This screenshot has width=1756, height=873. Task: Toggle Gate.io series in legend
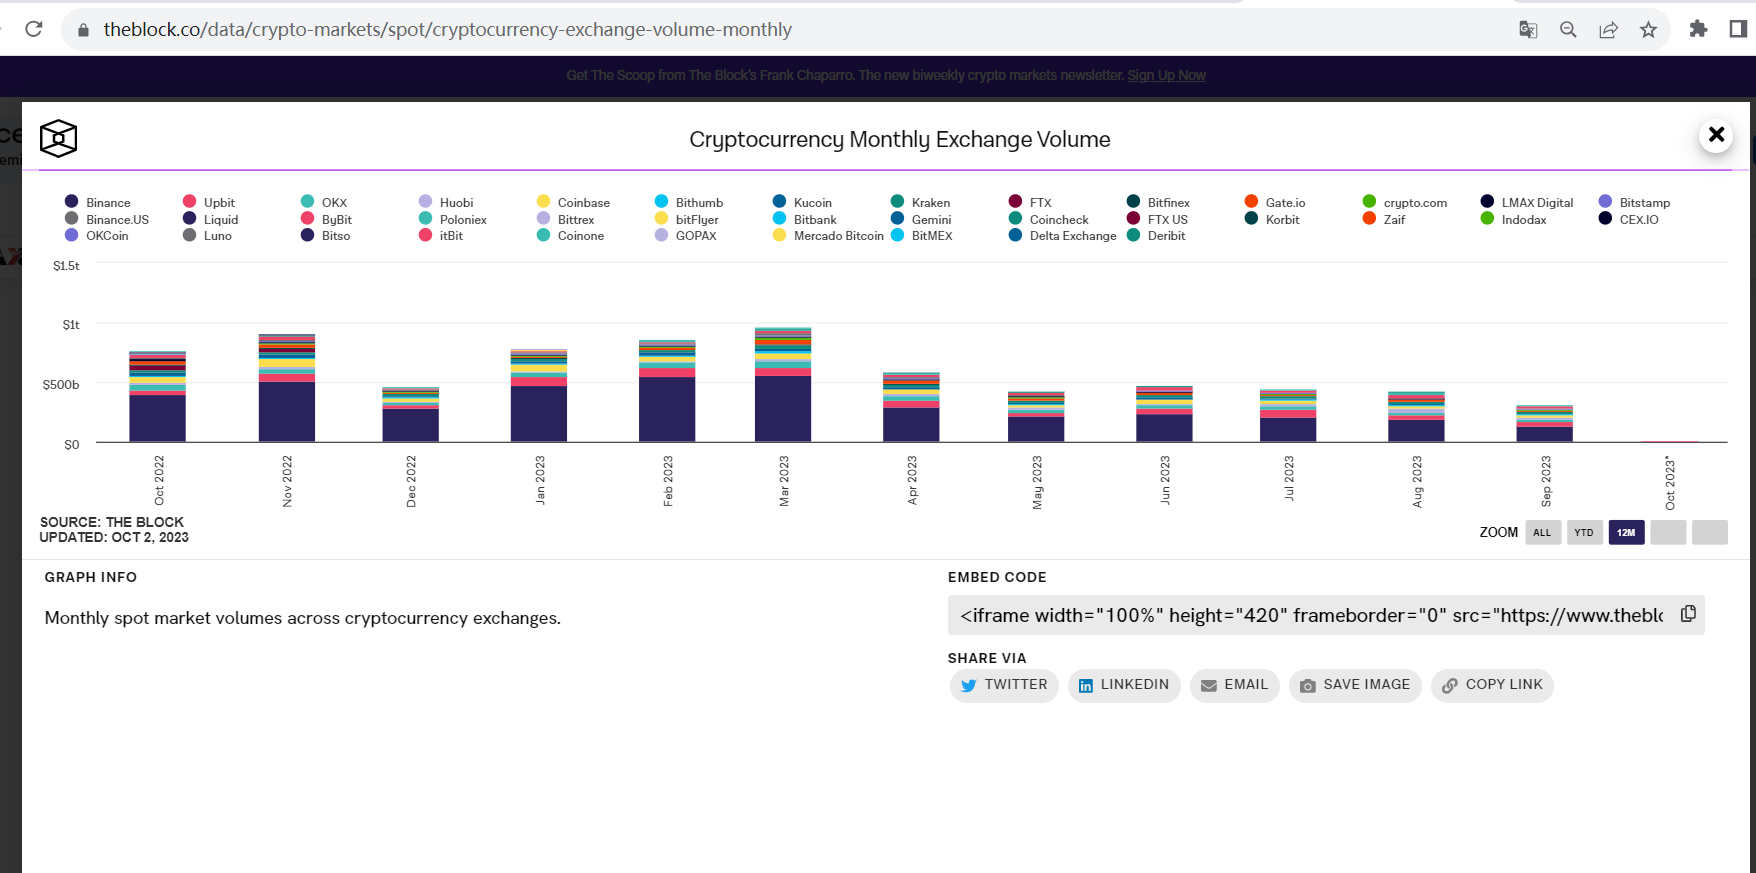(x=1275, y=202)
